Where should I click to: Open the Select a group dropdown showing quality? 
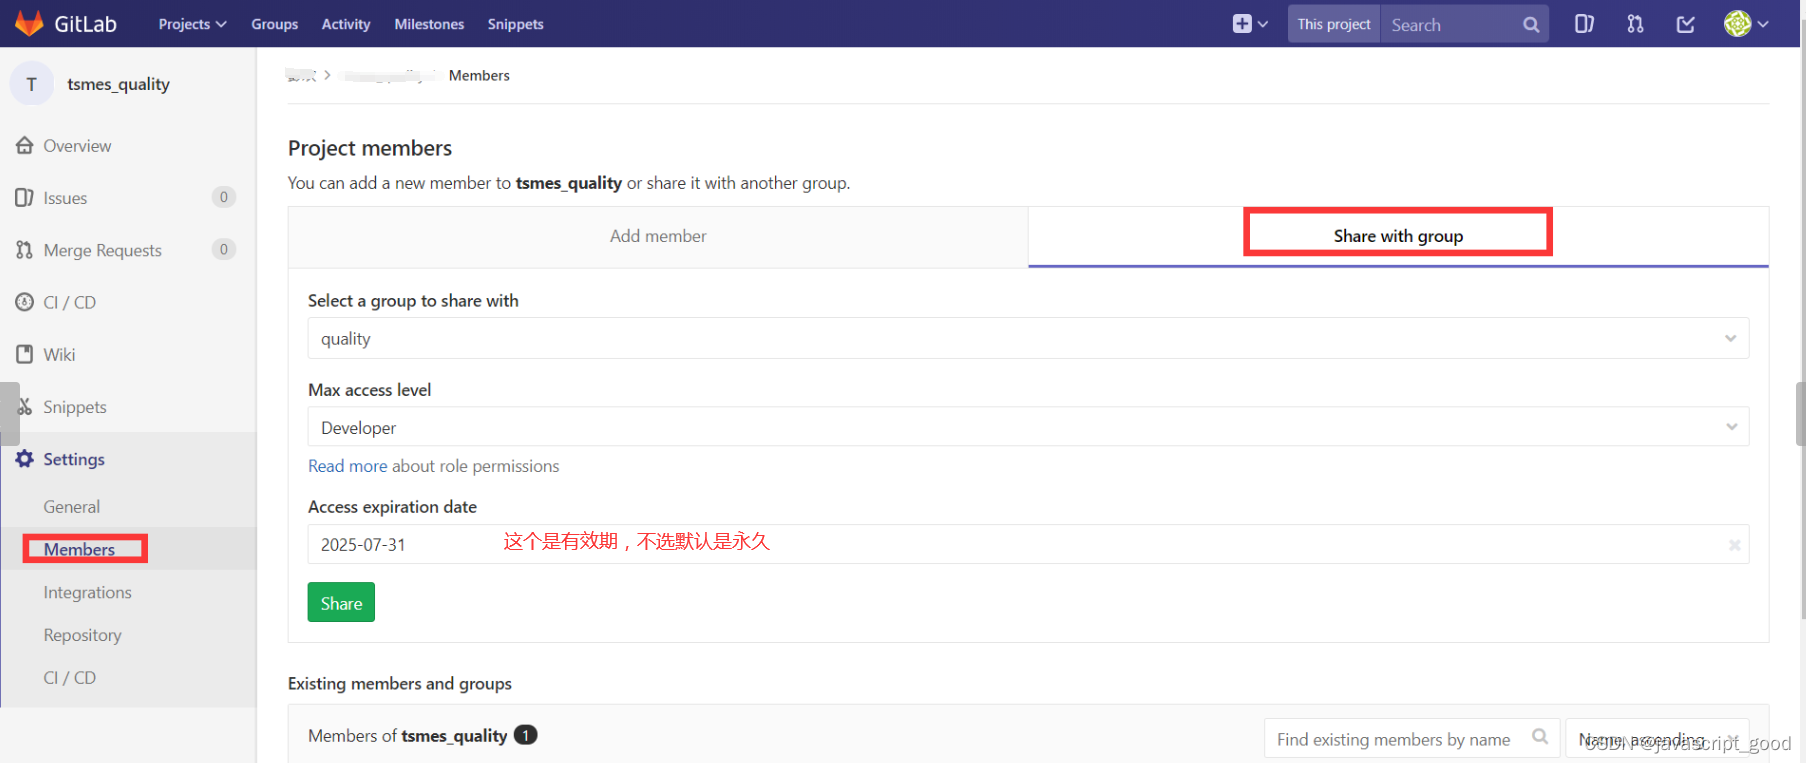pyautogui.click(x=1028, y=338)
